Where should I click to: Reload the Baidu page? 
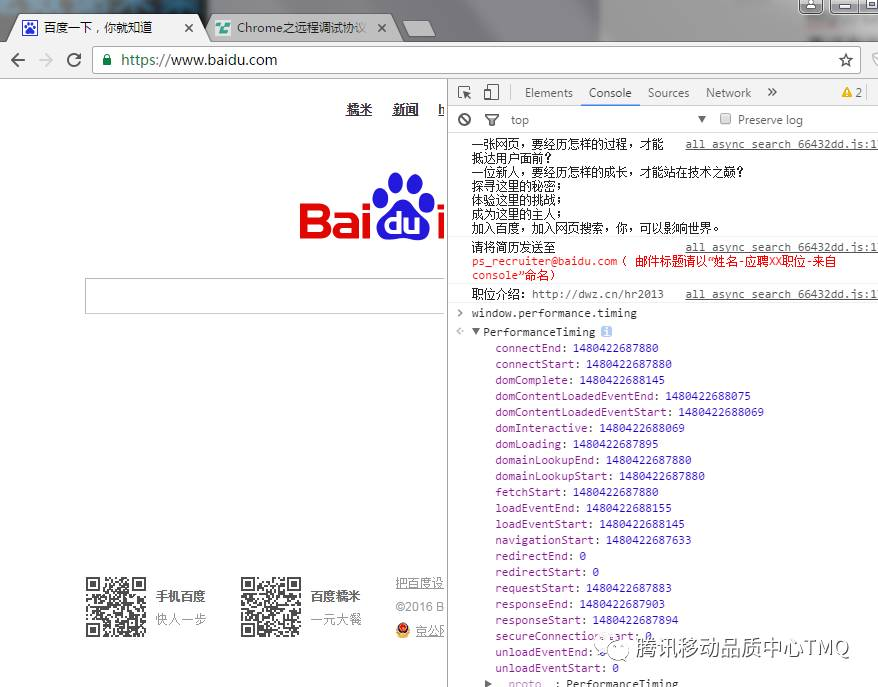[x=74, y=60]
